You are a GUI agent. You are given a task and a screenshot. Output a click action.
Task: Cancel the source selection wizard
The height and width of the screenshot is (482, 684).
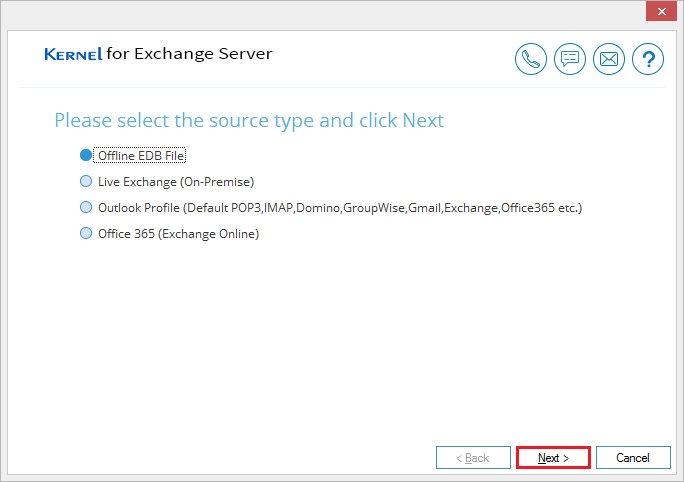point(633,458)
